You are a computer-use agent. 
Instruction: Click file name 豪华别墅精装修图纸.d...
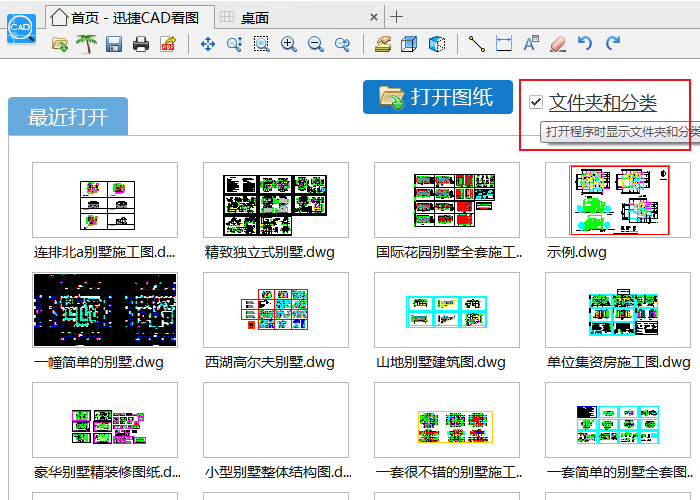click(x=107, y=472)
